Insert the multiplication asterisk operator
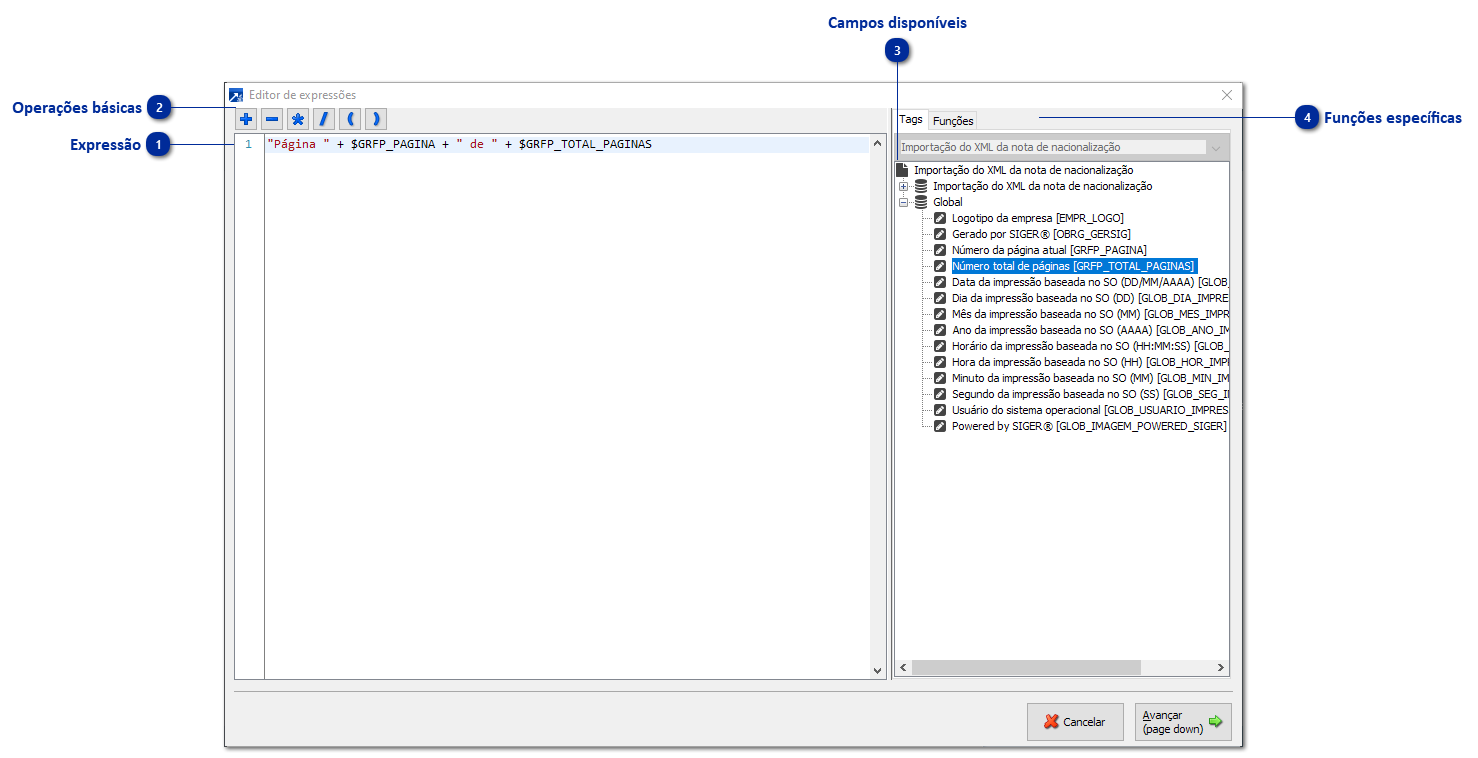 298,120
